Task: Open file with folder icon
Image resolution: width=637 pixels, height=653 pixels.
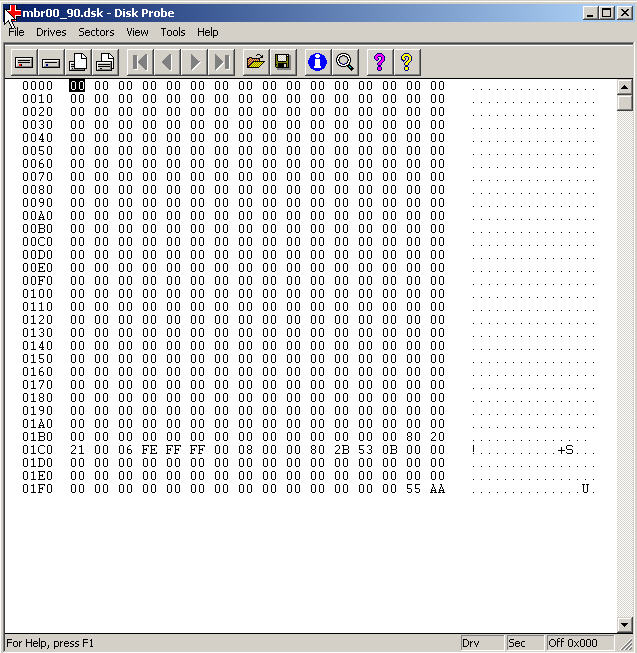Action: (256, 62)
